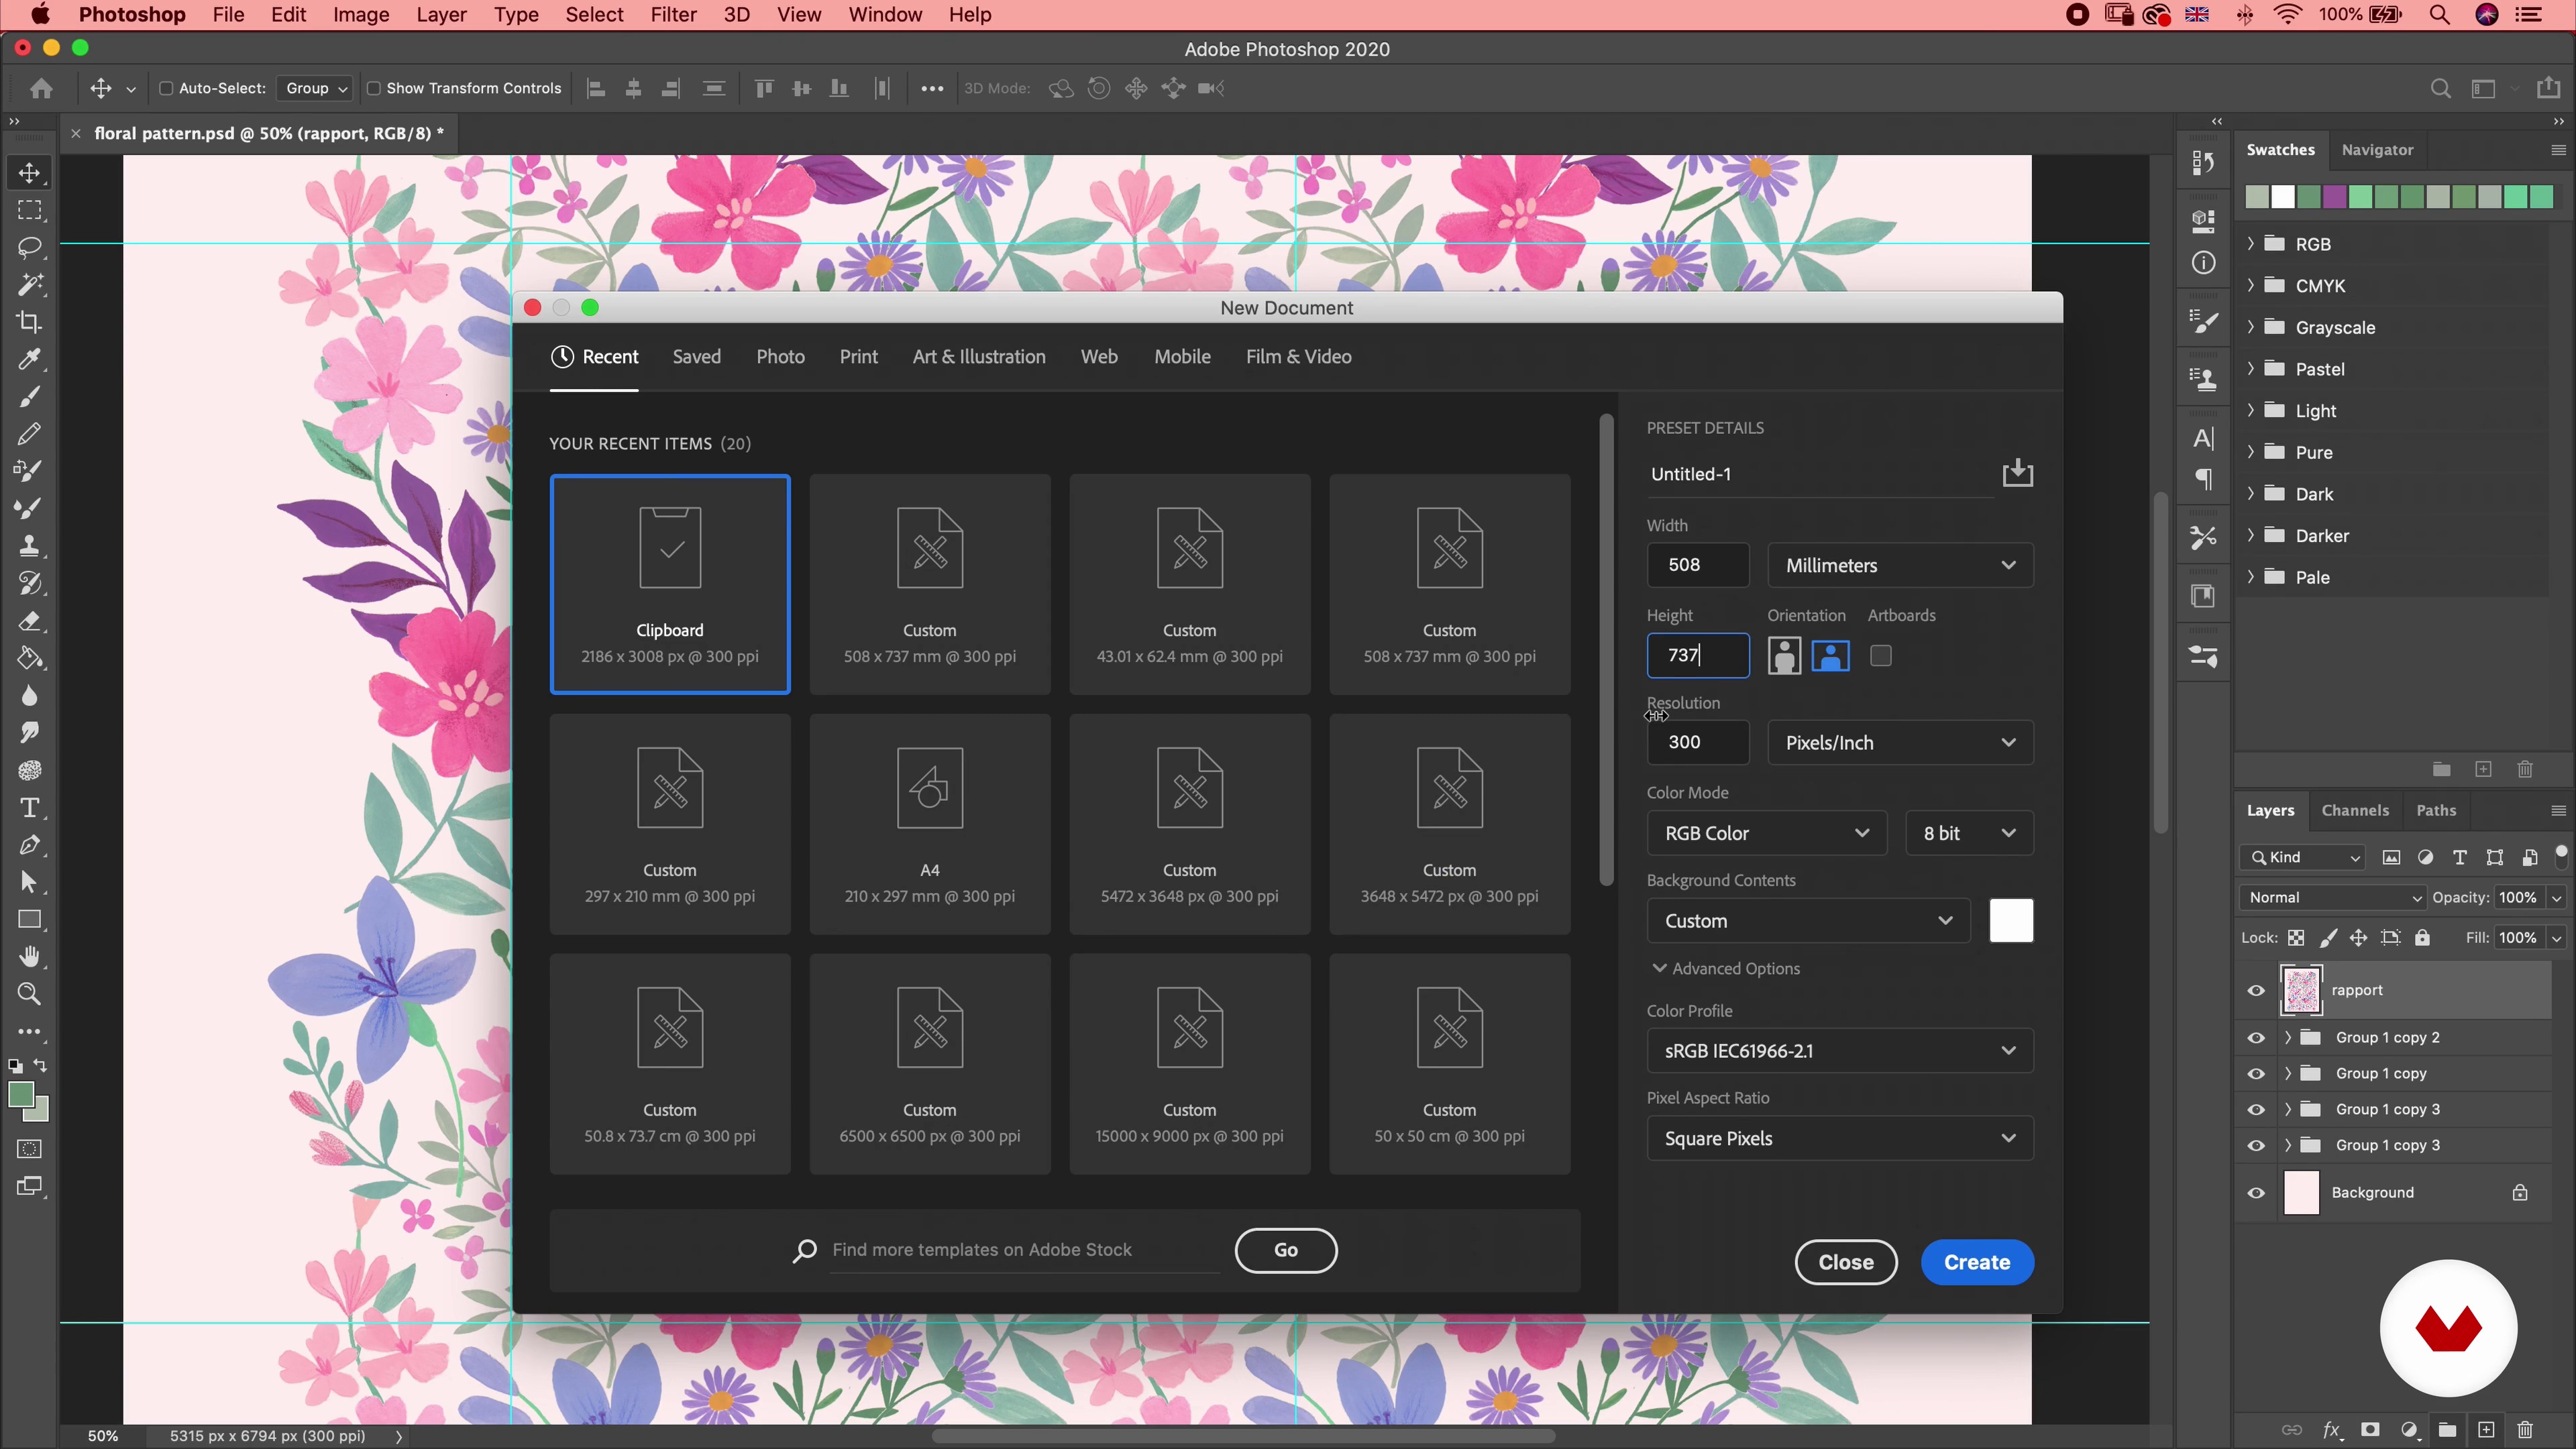Image resolution: width=2576 pixels, height=1449 pixels.
Task: Select the Pen tool
Action: tap(29, 845)
